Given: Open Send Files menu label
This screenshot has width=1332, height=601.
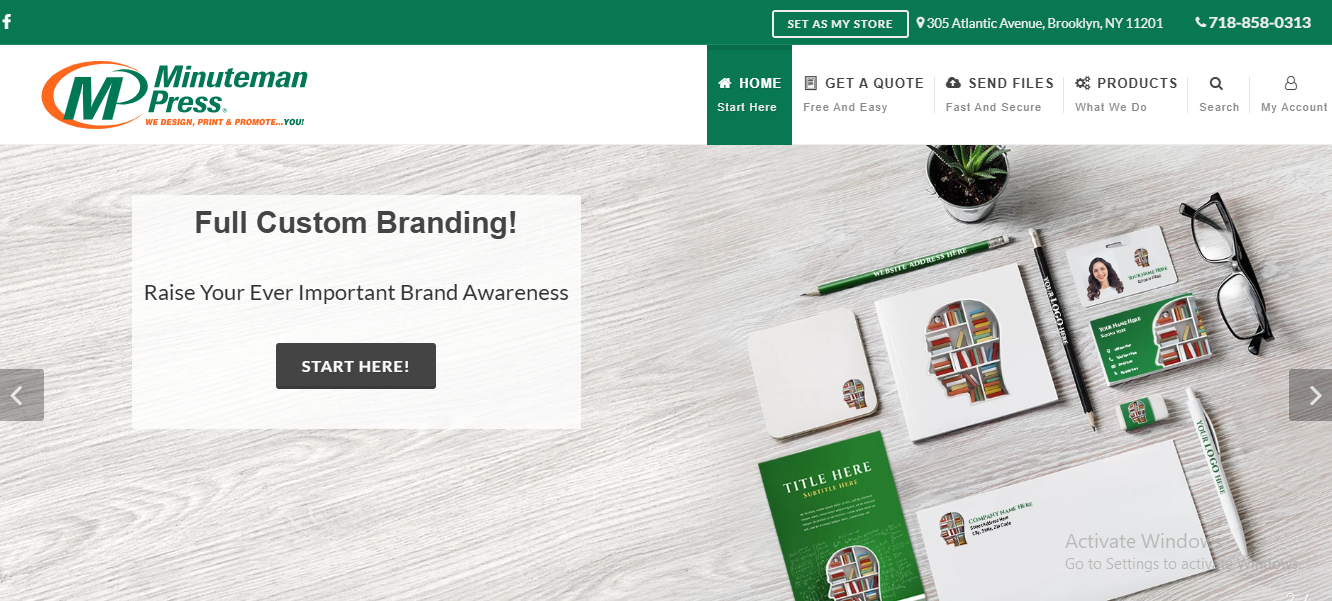Looking at the screenshot, I should click(1011, 83).
